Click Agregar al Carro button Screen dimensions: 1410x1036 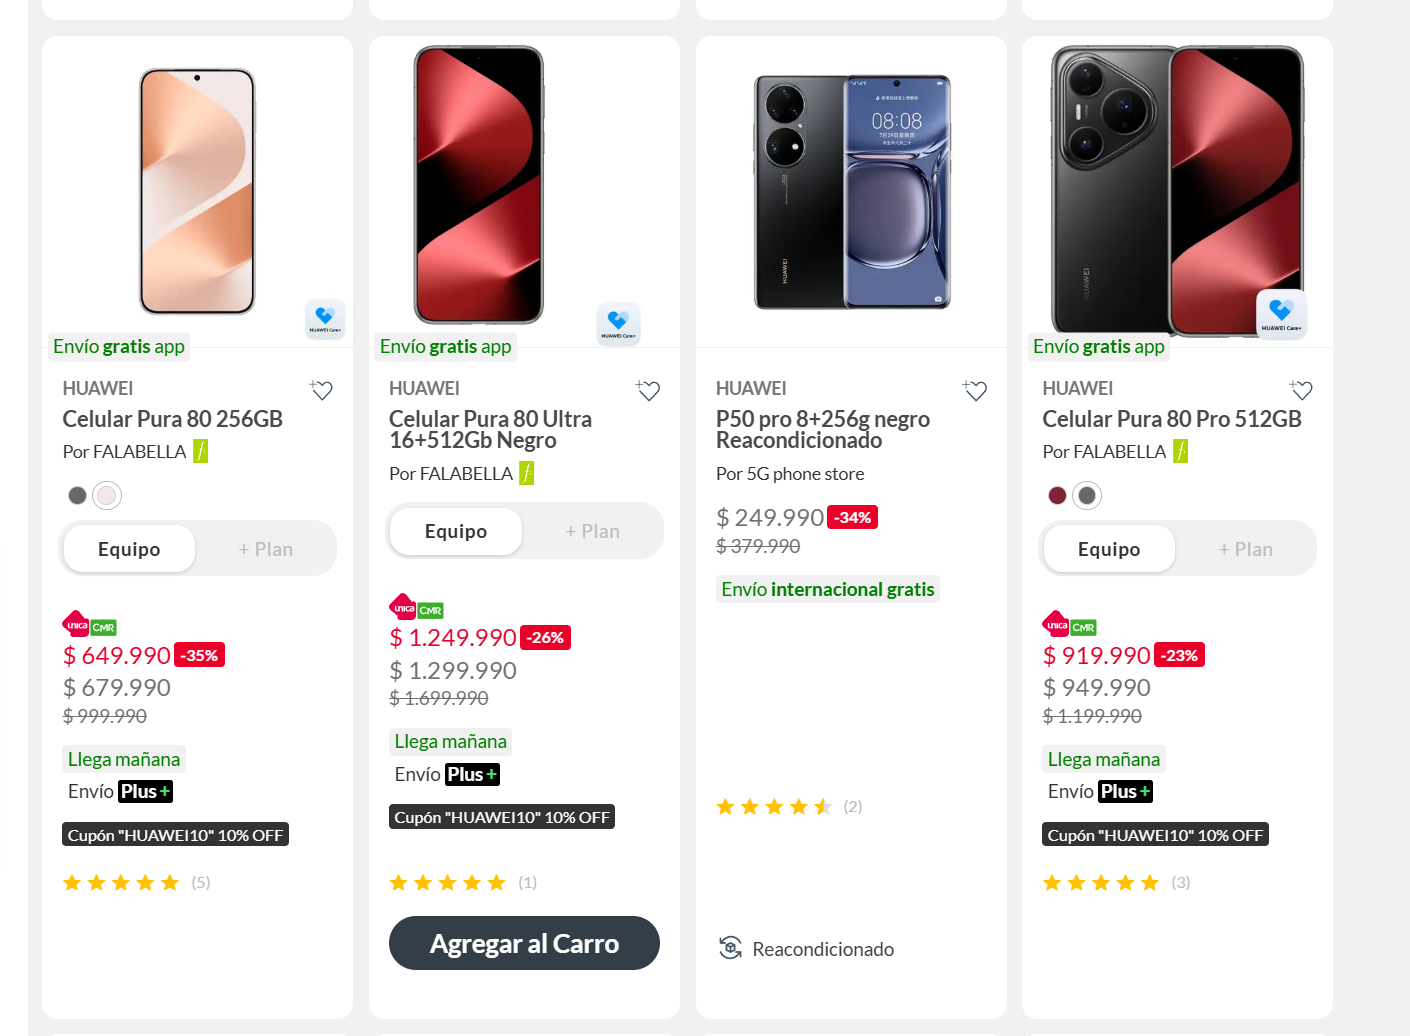point(524,943)
